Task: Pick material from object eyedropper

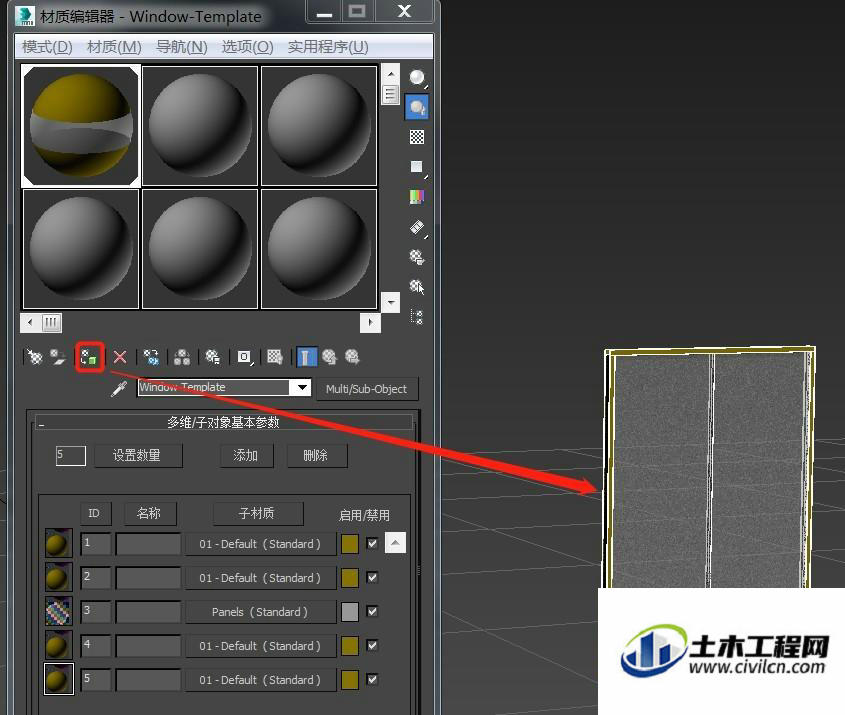Action: point(119,388)
